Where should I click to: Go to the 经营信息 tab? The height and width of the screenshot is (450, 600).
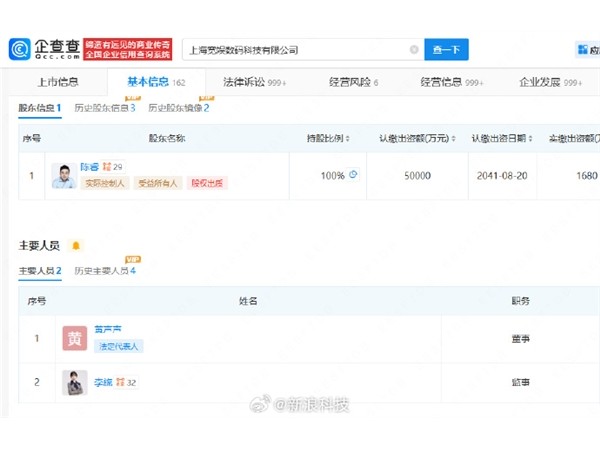point(452,82)
